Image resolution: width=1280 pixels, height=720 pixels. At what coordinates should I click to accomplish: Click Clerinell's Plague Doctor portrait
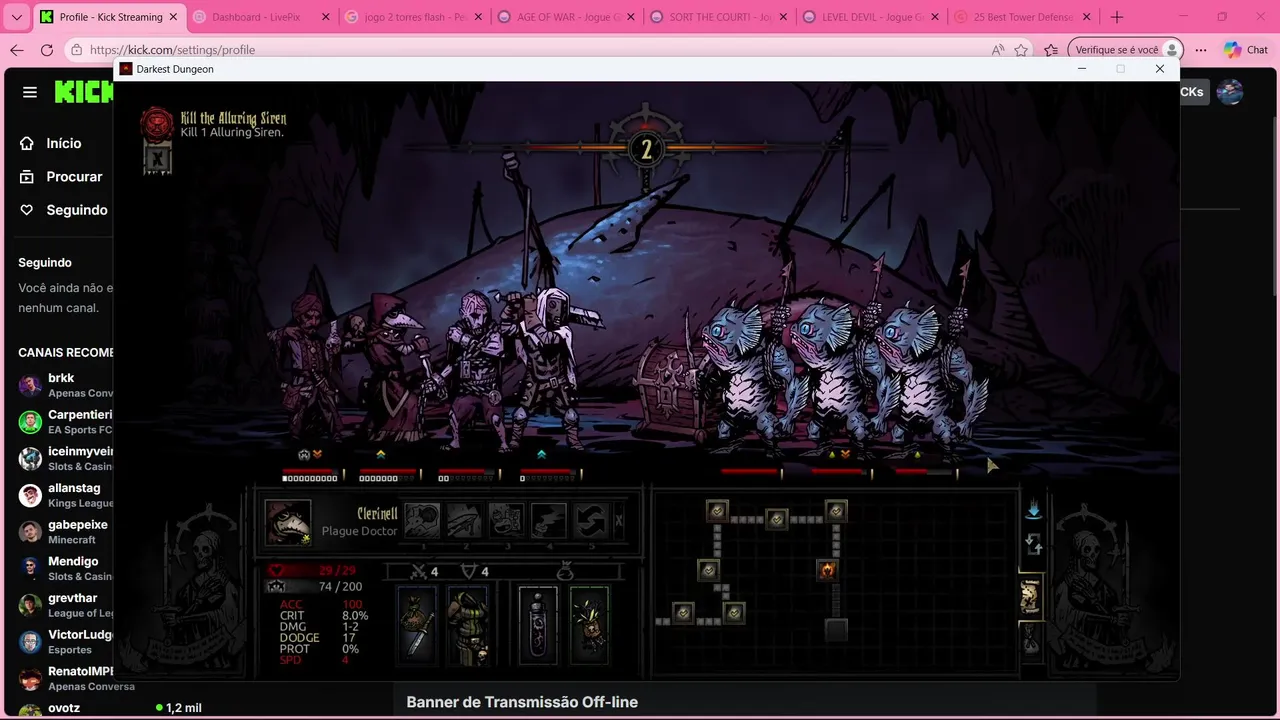(x=288, y=522)
